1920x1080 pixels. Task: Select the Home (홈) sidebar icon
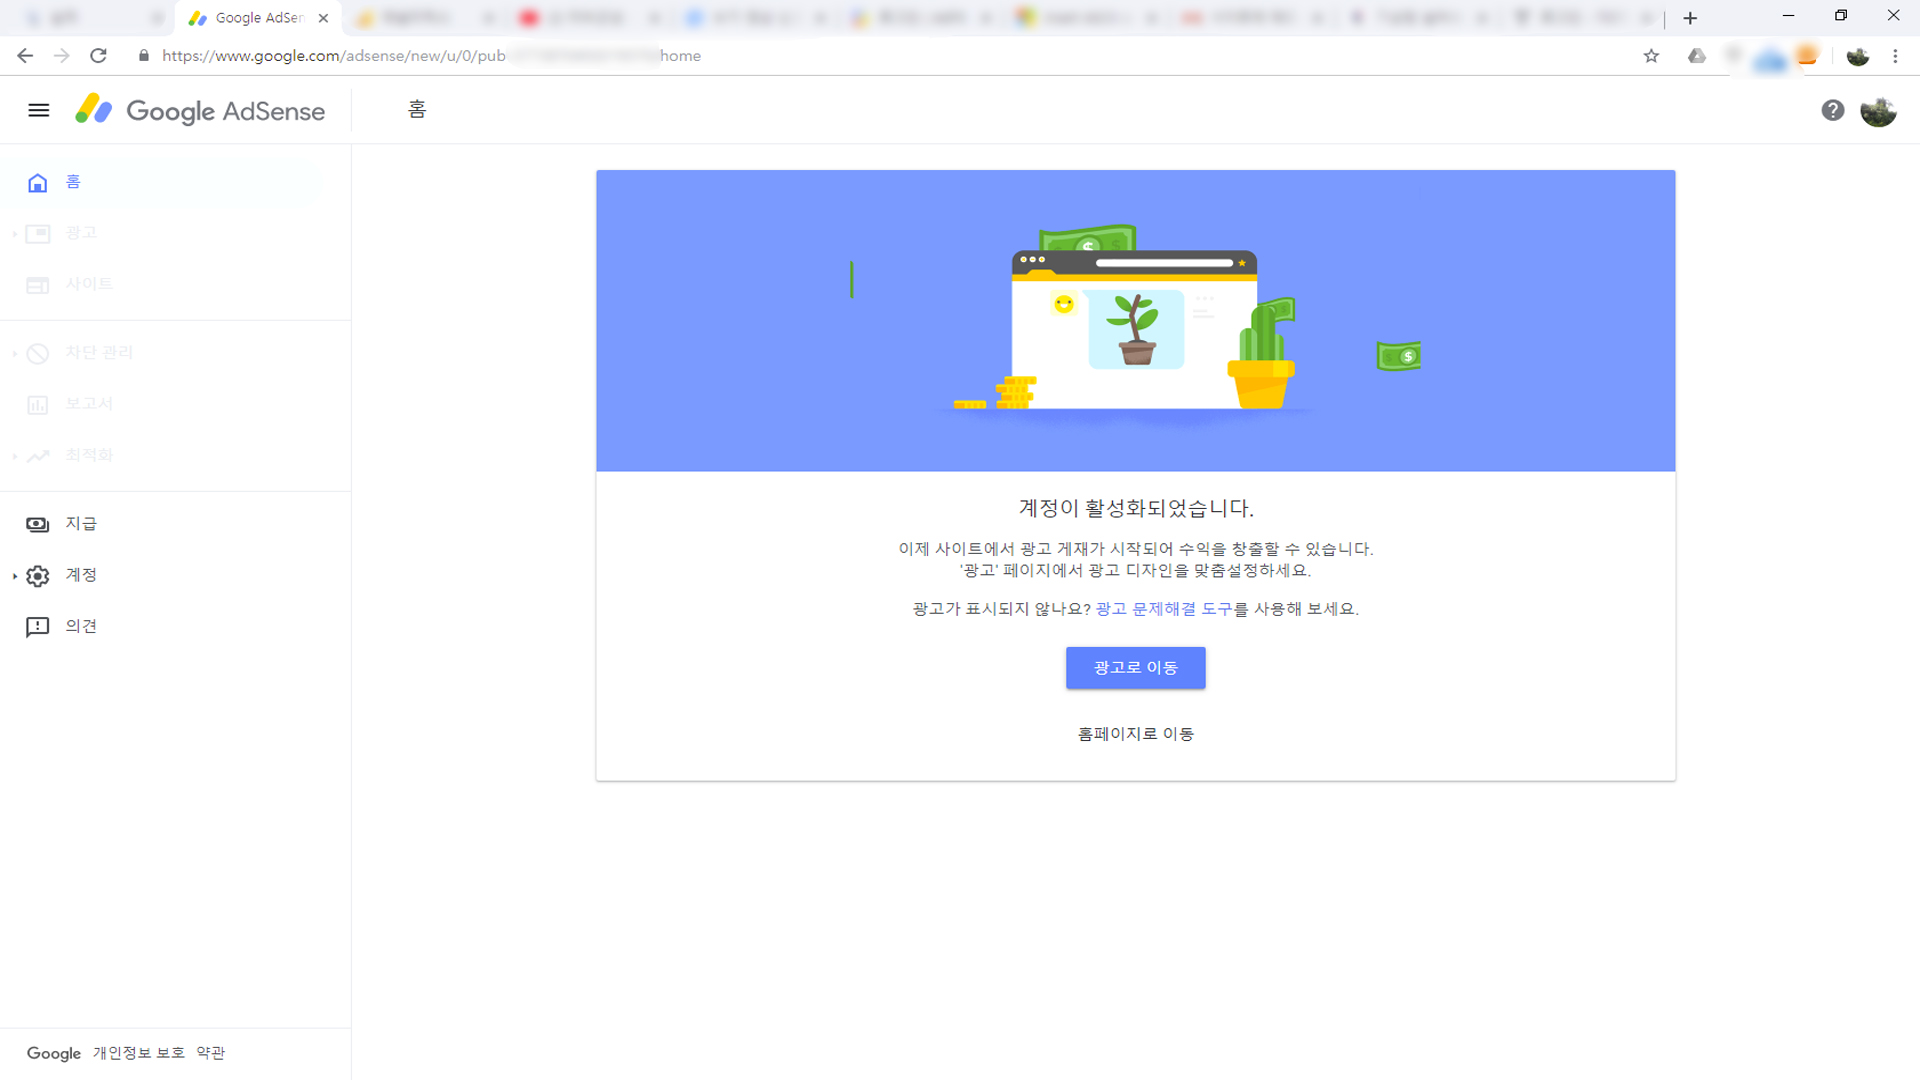tap(38, 182)
